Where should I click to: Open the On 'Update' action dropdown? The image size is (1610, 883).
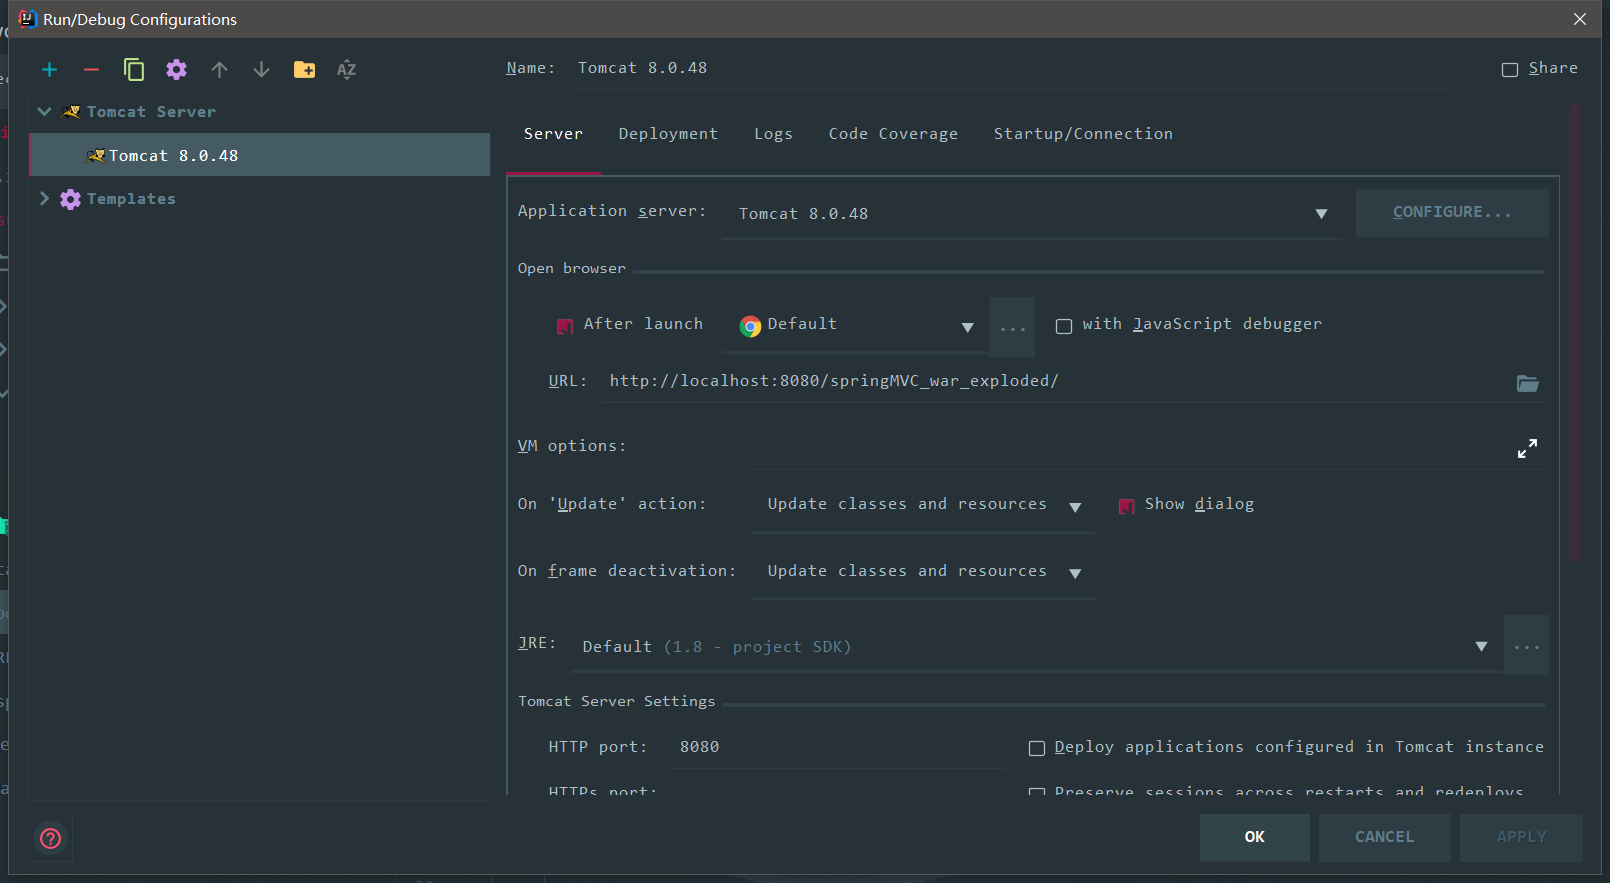(x=923, y=505)
